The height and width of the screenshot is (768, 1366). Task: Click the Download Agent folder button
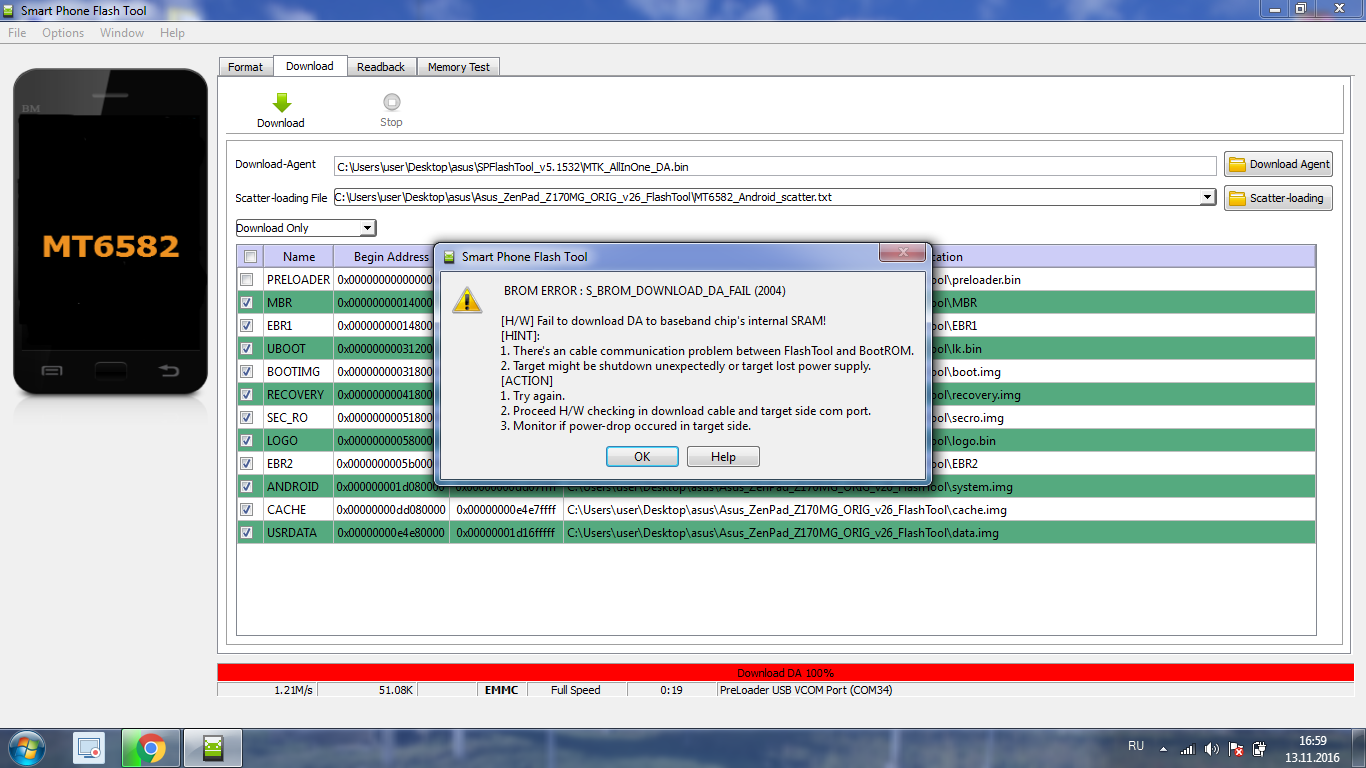(x=1278, y=164)
